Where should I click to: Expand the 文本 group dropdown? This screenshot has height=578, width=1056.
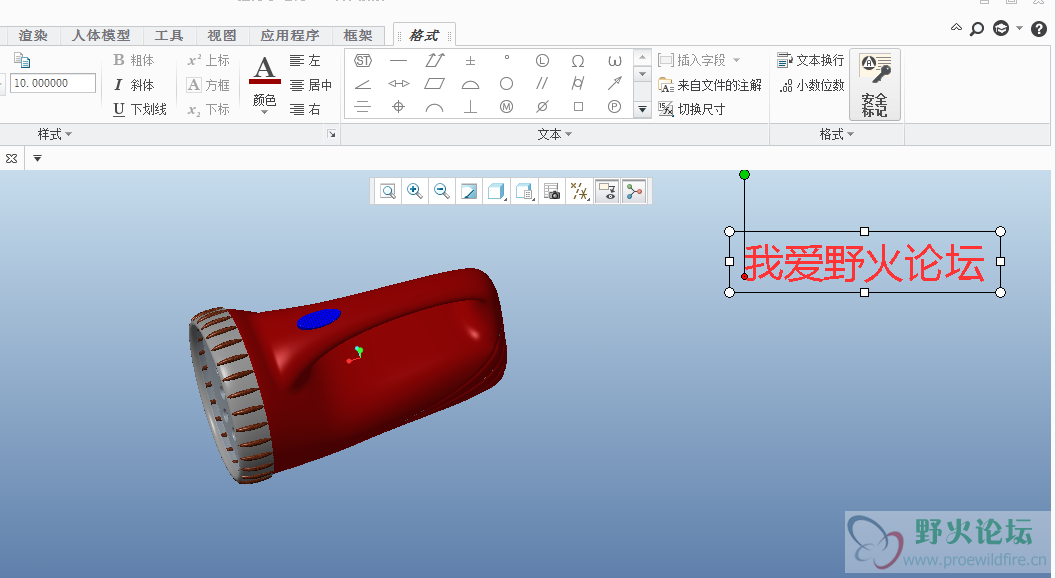click(x=554, y=134)
